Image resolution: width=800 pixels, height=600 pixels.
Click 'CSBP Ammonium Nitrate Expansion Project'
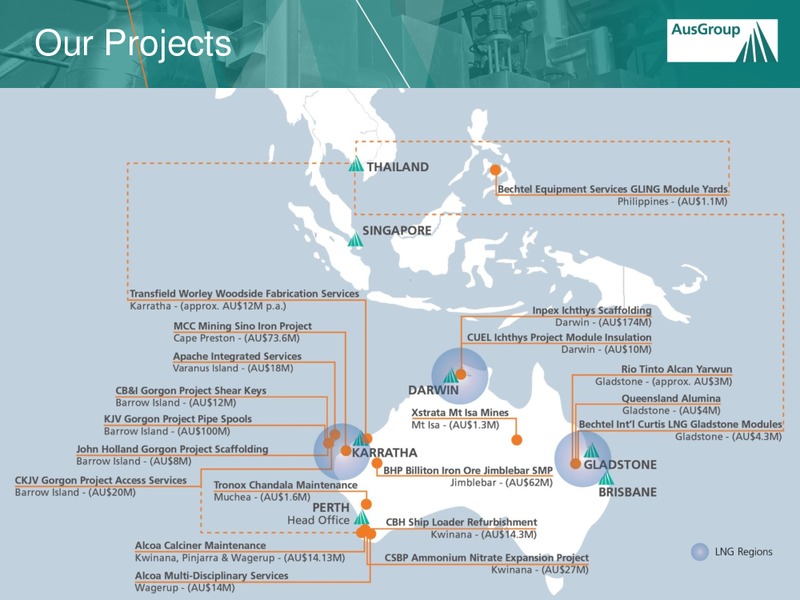tap(486, 558)
